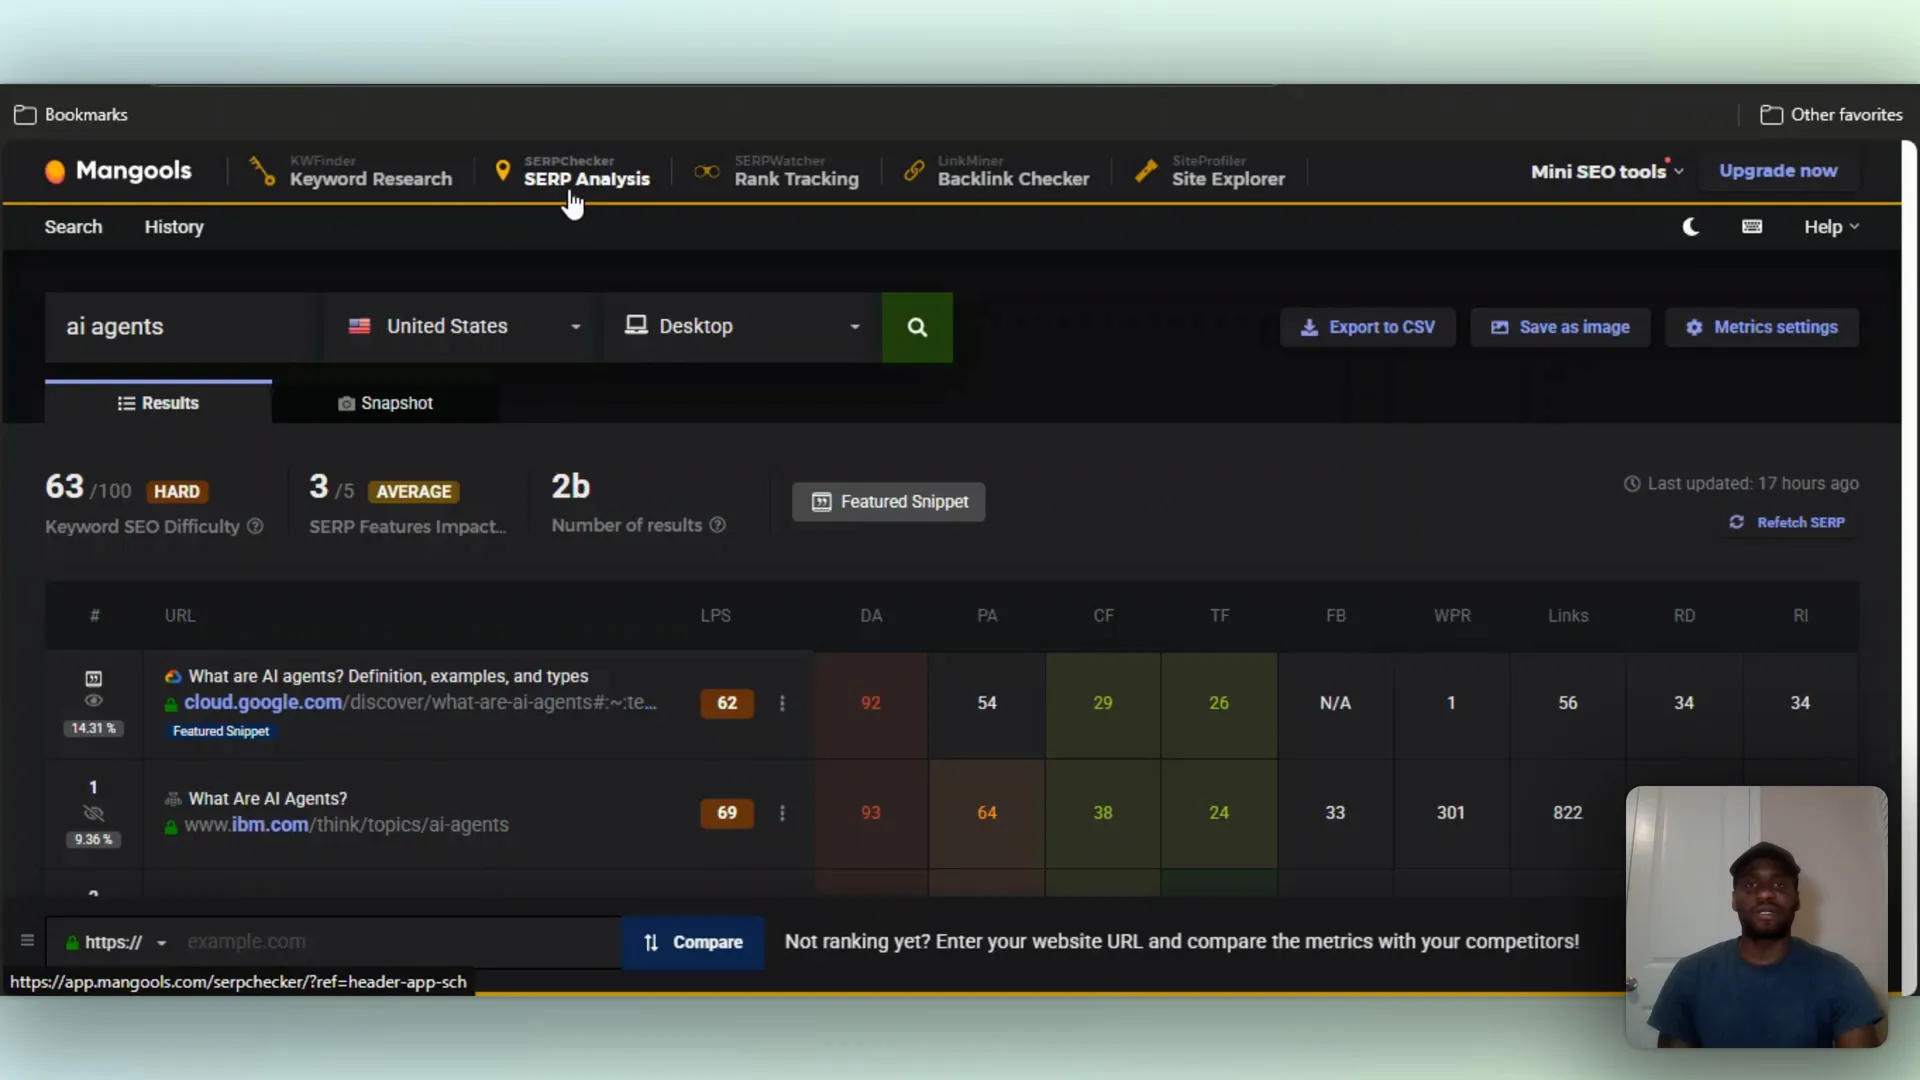The width and height of the screenshot is (1920, 1080).
Task: Open the Desktop device dropdown
Action: tap(742, 327)
